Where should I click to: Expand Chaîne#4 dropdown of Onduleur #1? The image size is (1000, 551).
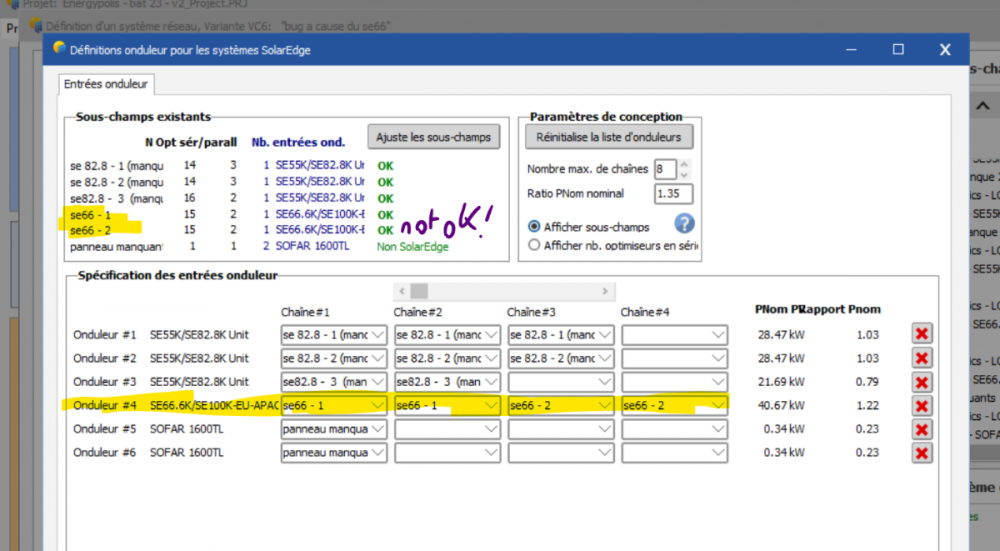click(717, 334)
